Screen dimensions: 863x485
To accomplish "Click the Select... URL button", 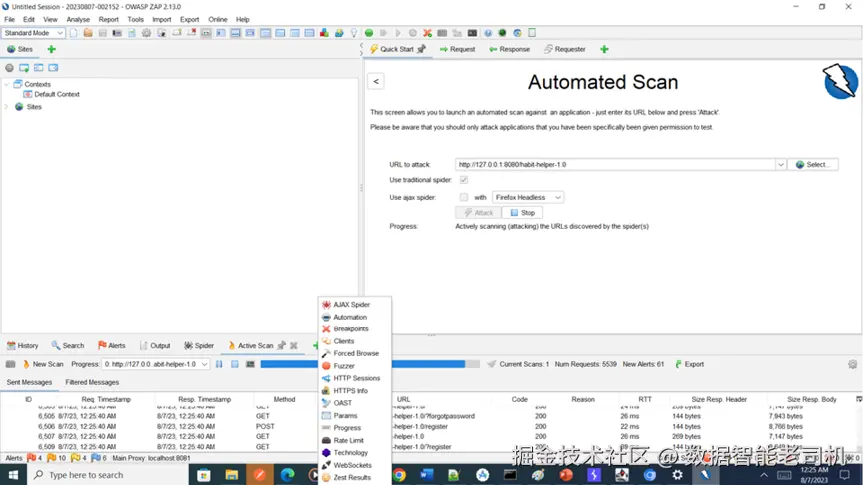I will click(x=813, y=165).
